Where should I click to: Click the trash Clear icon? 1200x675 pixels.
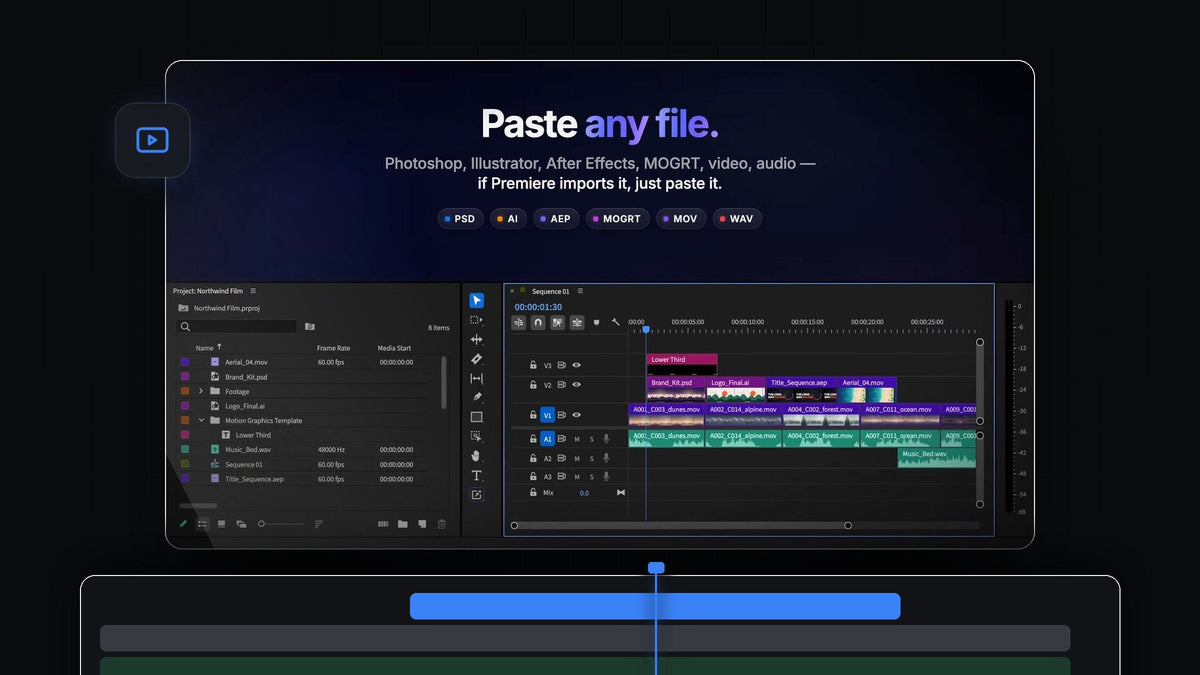pos(441,524)
